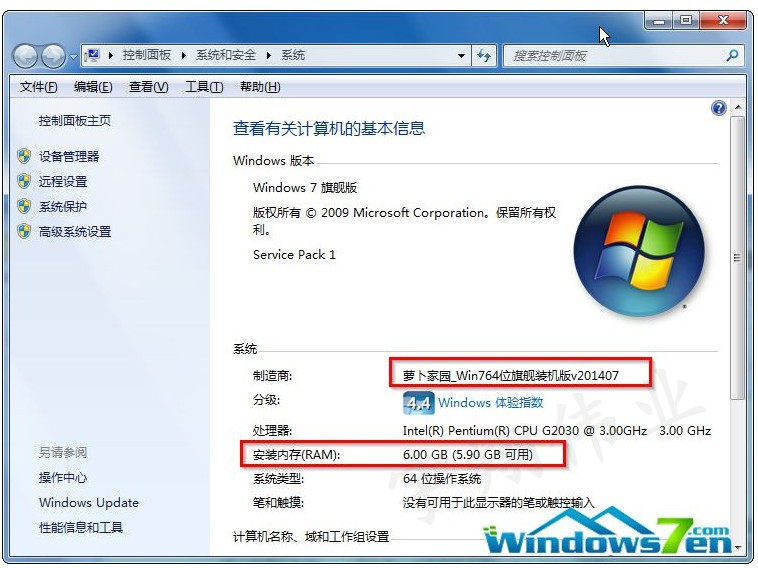Image resolution: width=758 pixels, height=568 pixels.
Task: Open Windows Update link in sidebar
Action: click(89, 503)
